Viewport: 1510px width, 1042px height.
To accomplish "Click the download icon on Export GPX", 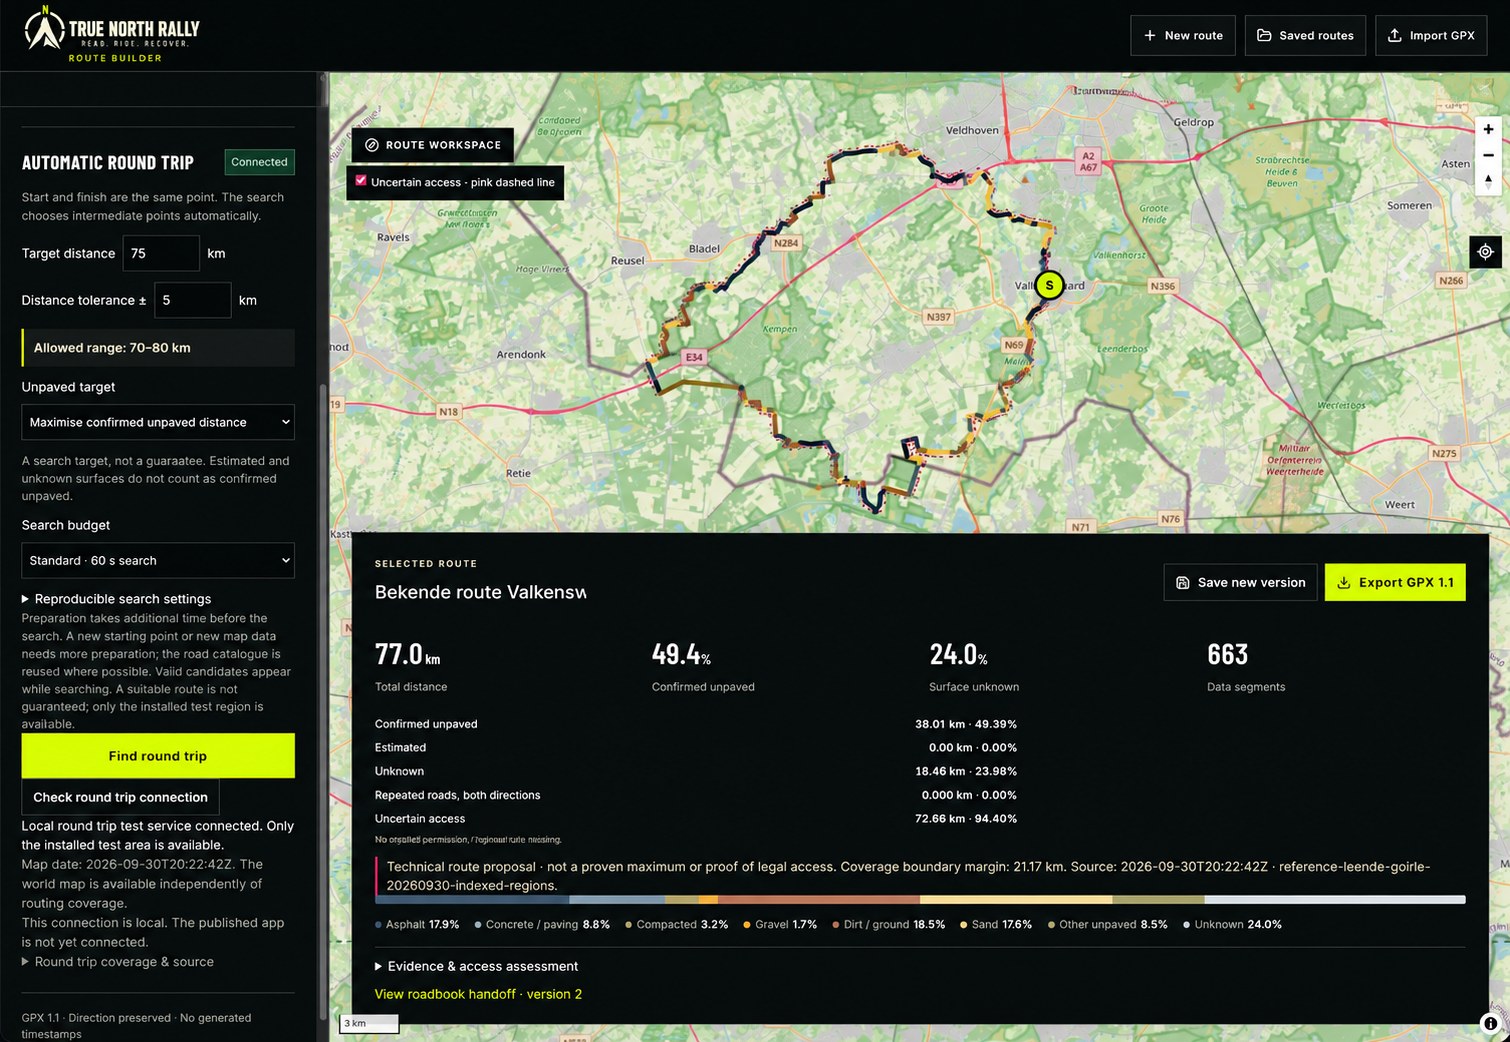I will (x=1344, y=582).
